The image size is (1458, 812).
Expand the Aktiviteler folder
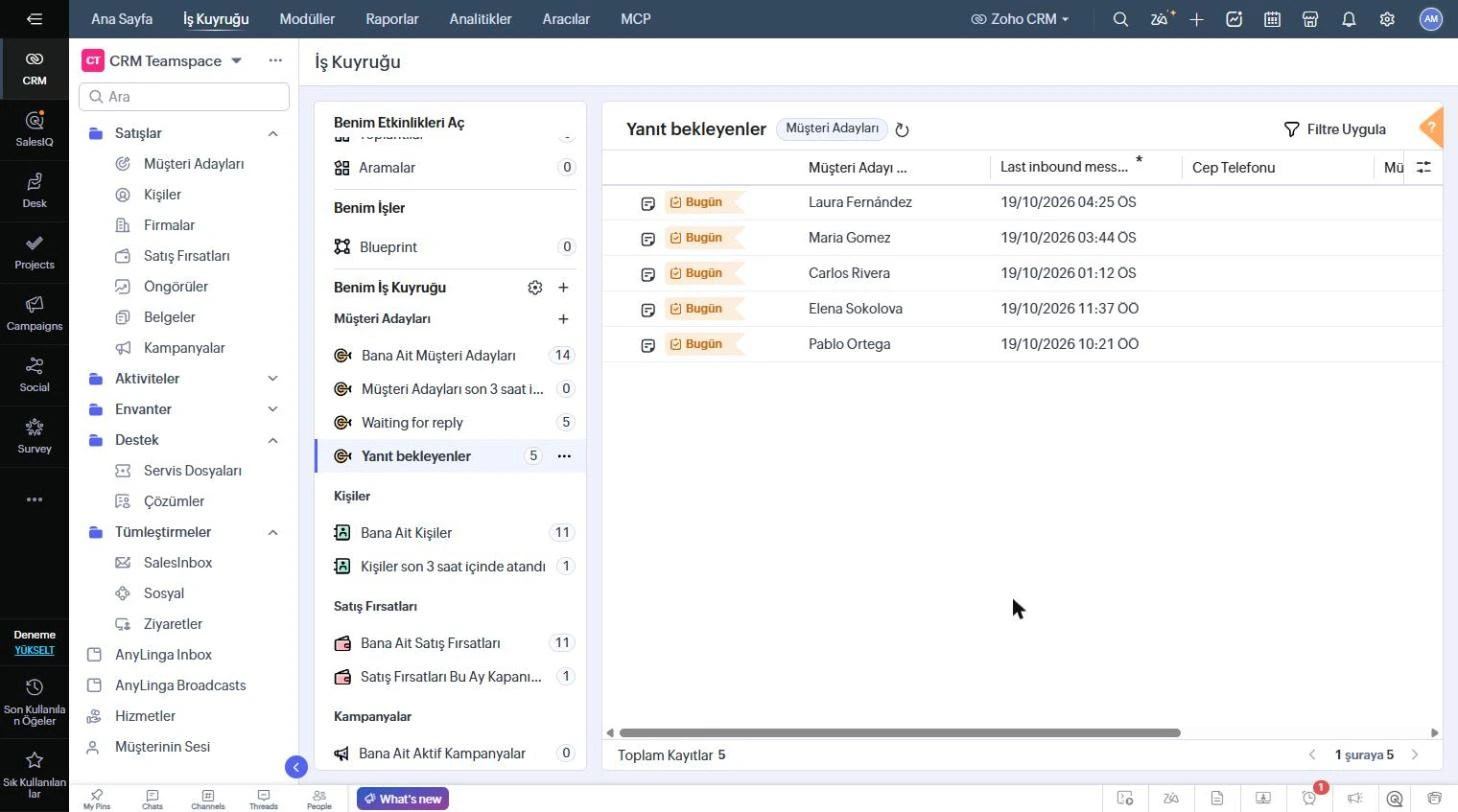click(x=273, y=379)
